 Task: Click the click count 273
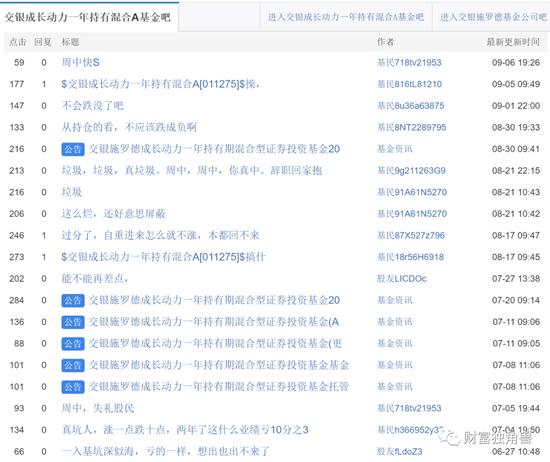(x=17, y=257)
